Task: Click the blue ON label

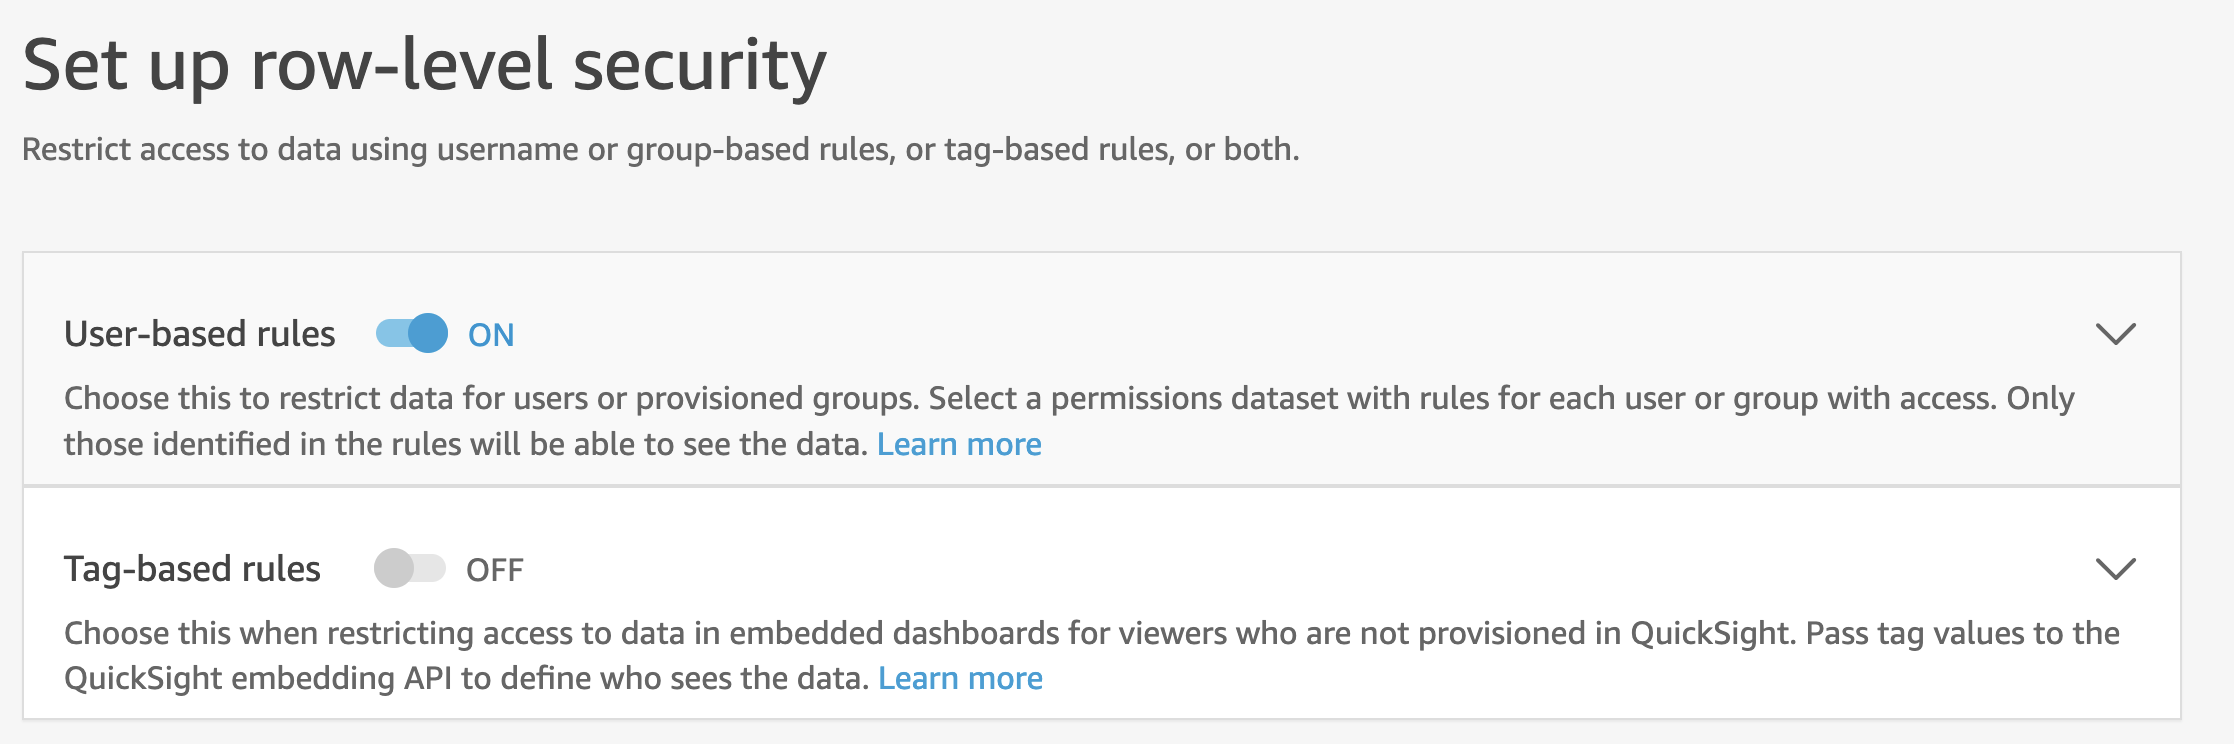Action: pos(491,335)
